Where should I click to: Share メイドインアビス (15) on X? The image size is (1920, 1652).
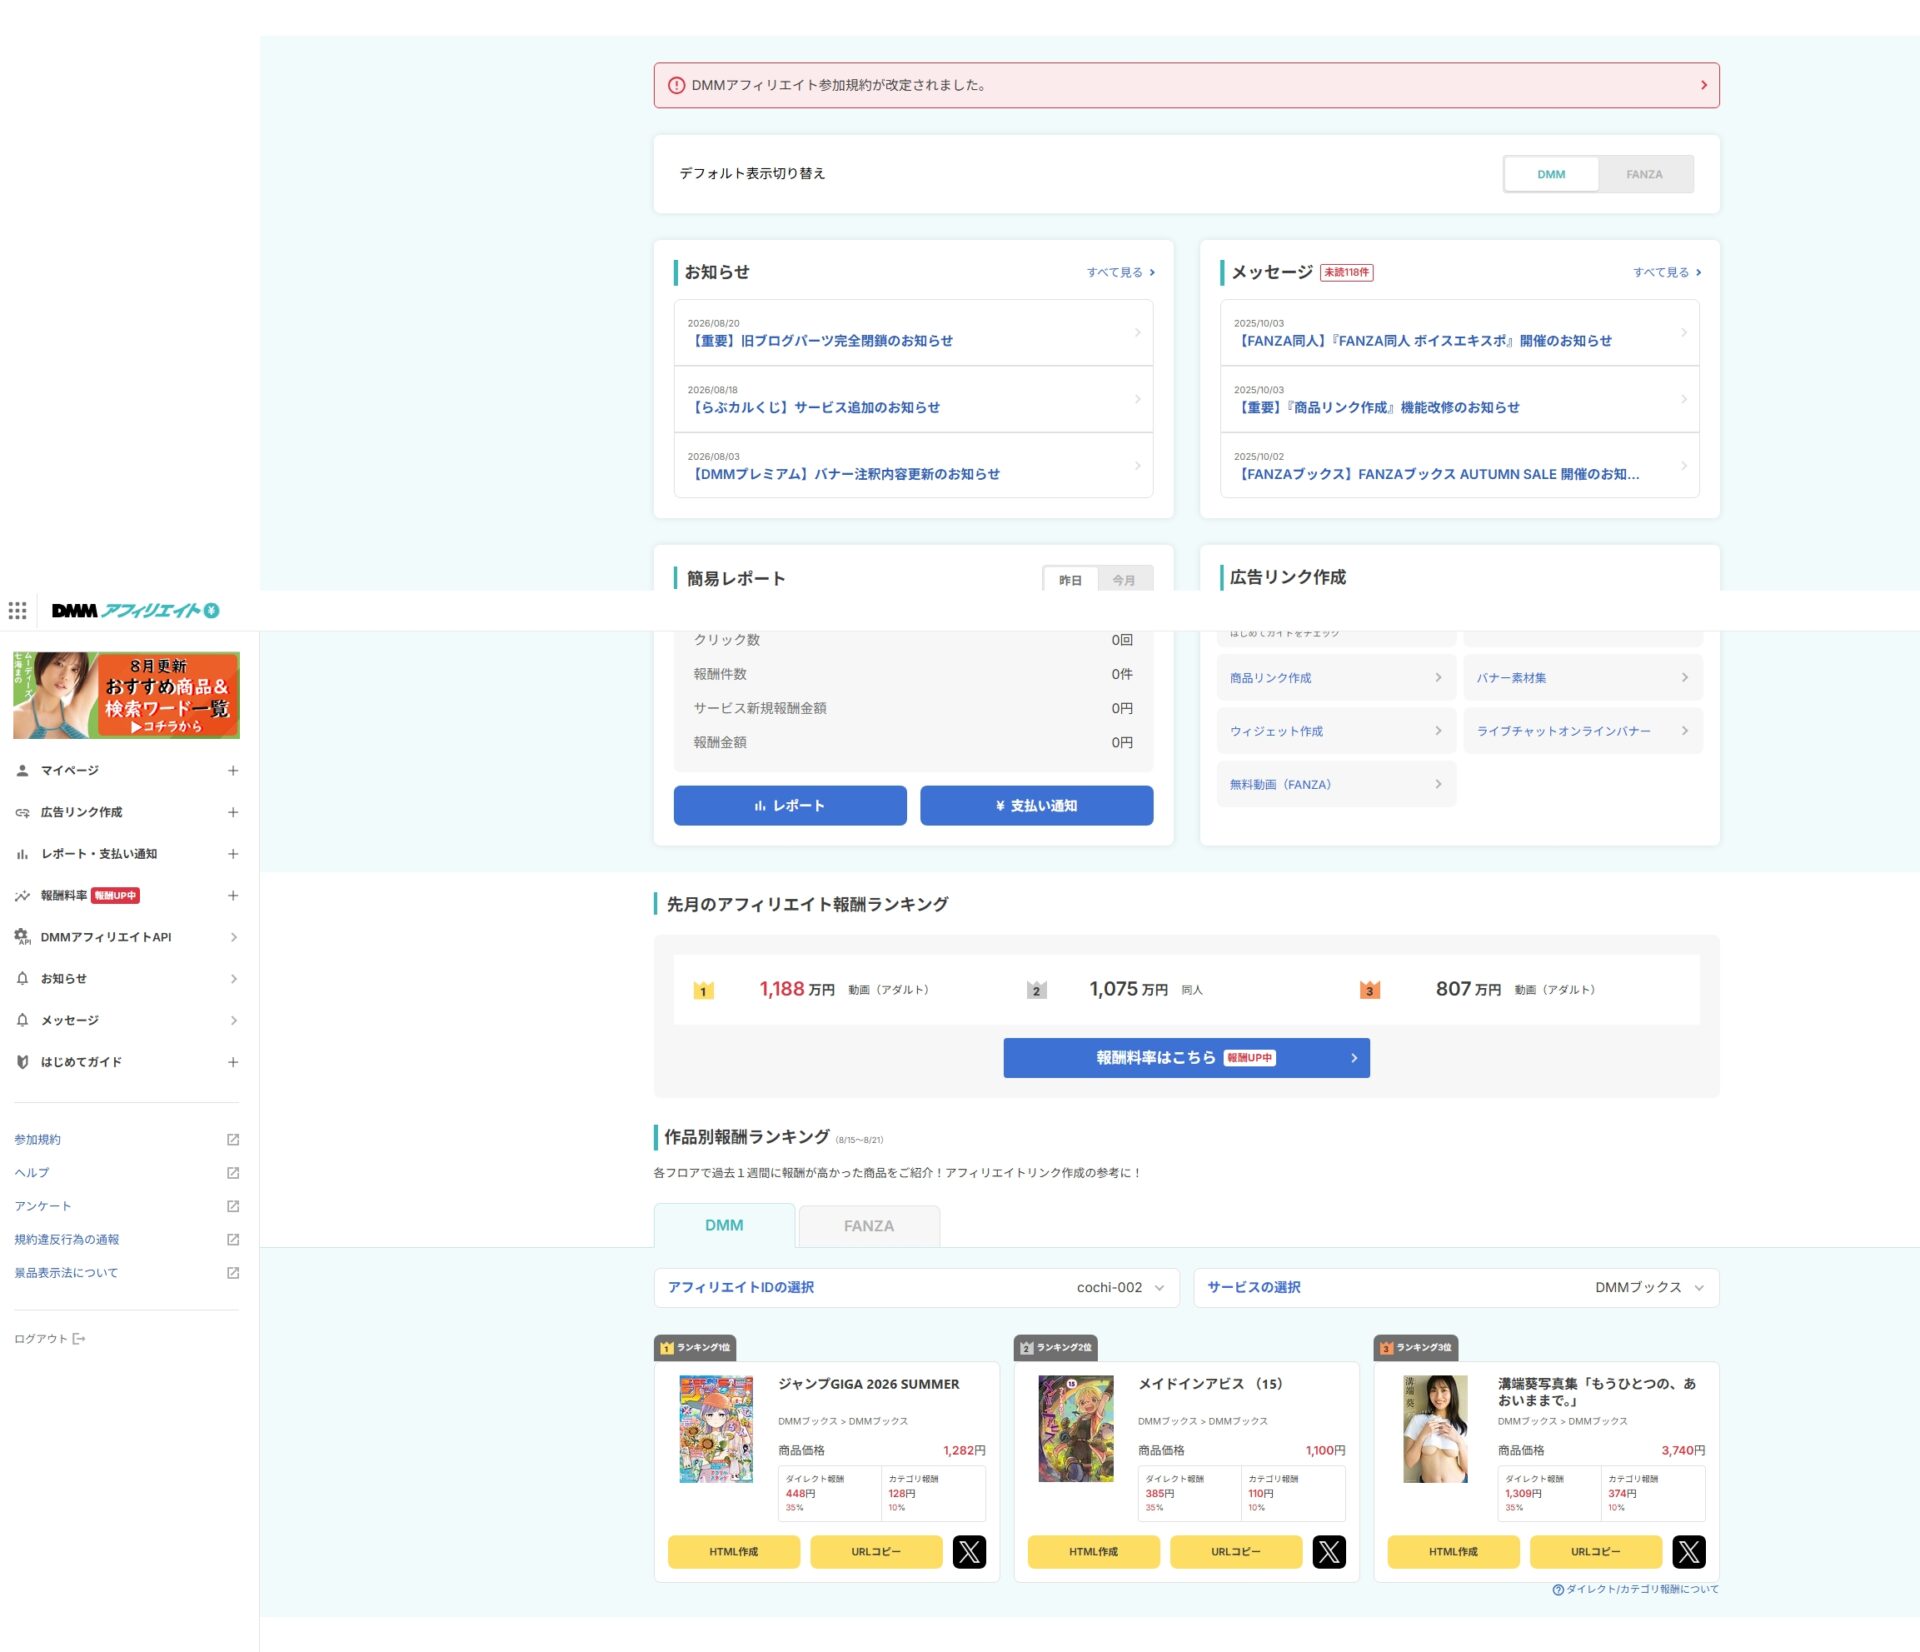pyautogui.click(x=1329, y=1552)
